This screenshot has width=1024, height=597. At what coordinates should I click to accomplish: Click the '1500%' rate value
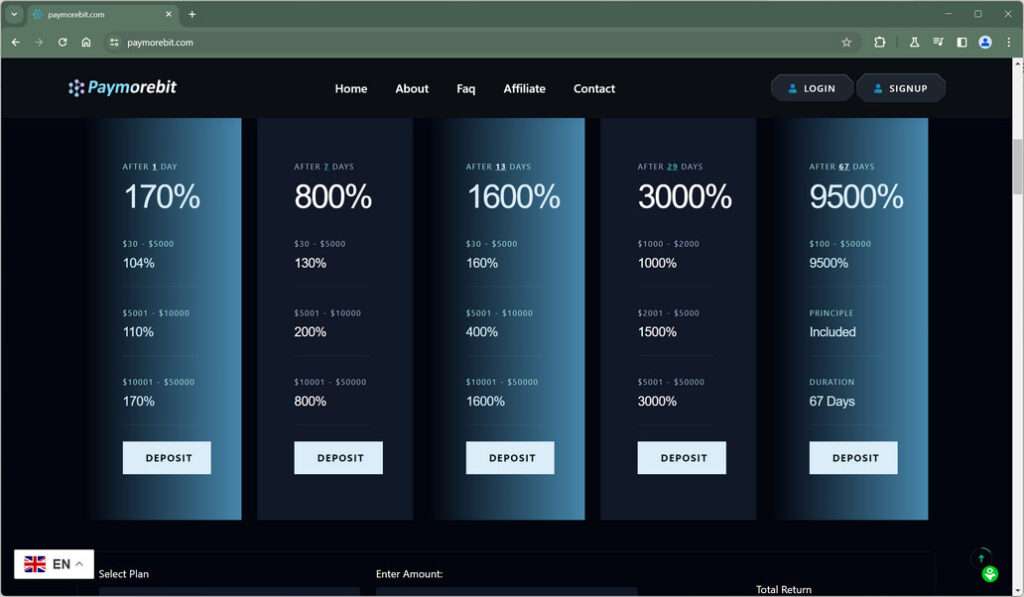(x=657, y=332)
